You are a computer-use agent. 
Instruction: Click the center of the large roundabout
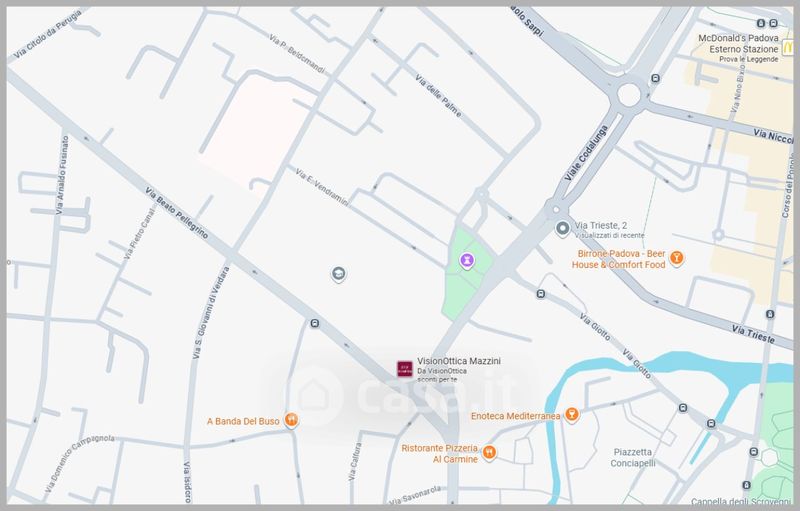coord(629,97)
